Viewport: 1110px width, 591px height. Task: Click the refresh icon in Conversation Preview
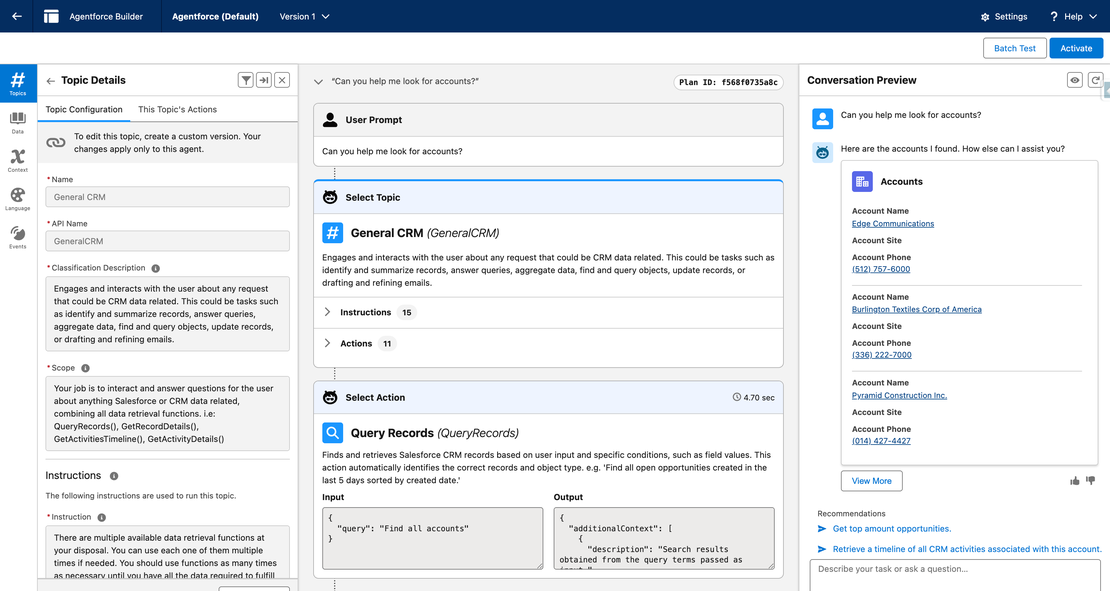click(1096, 80)
